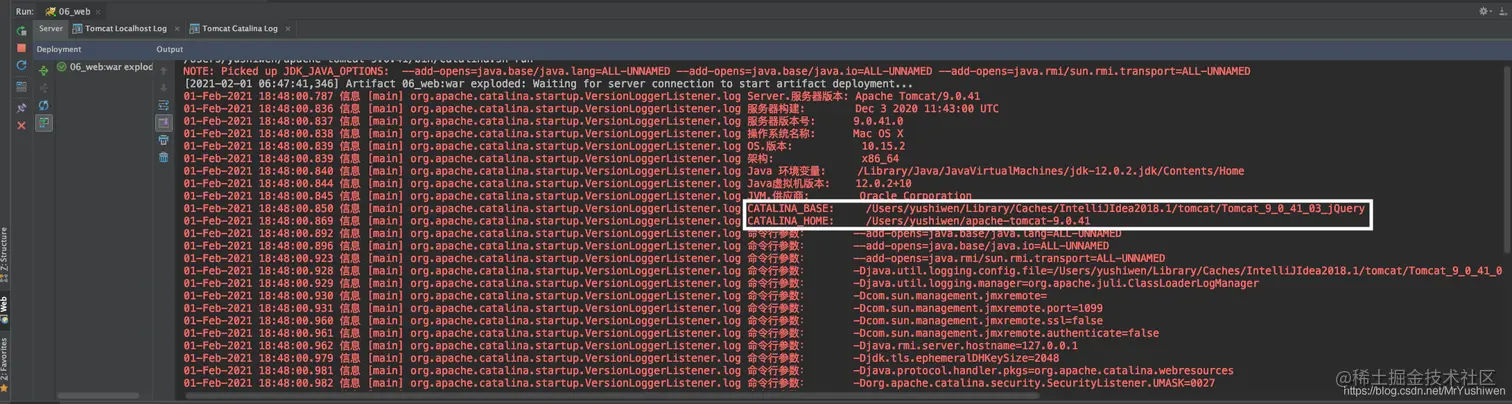Open the Run panel gear settings
The height and width of the screenshot is (404, 1512).
[x=1485, y=11]
